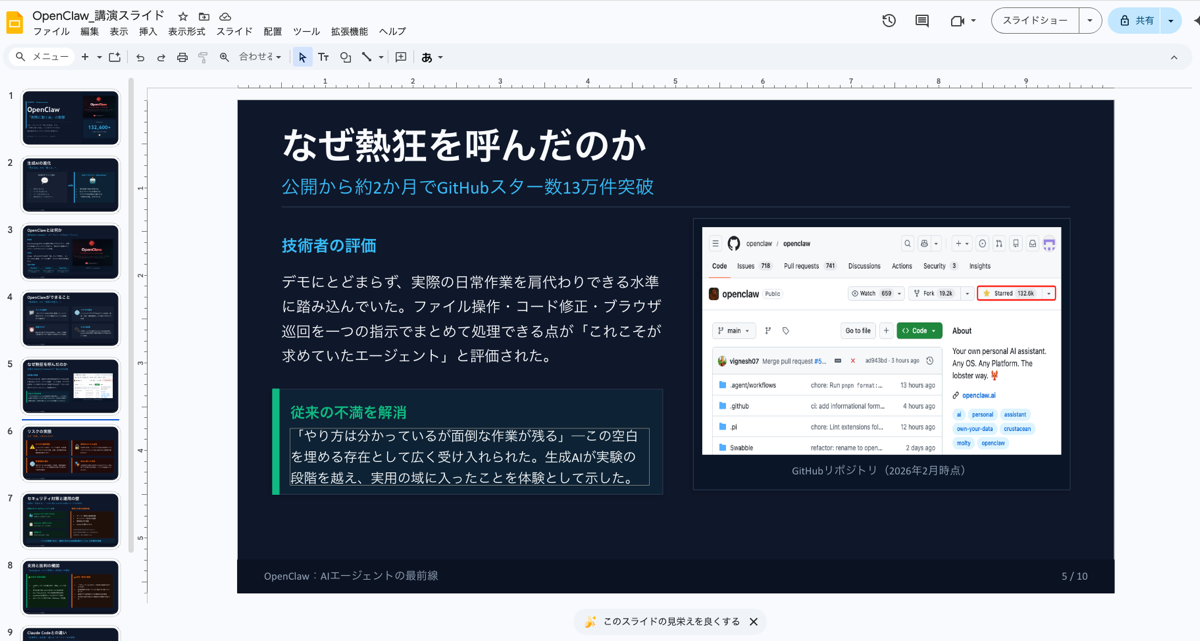This screenshot has width=1200, height=641.
Task: Open the 合わせる zoom dropdown
Action: click(260, 57)
